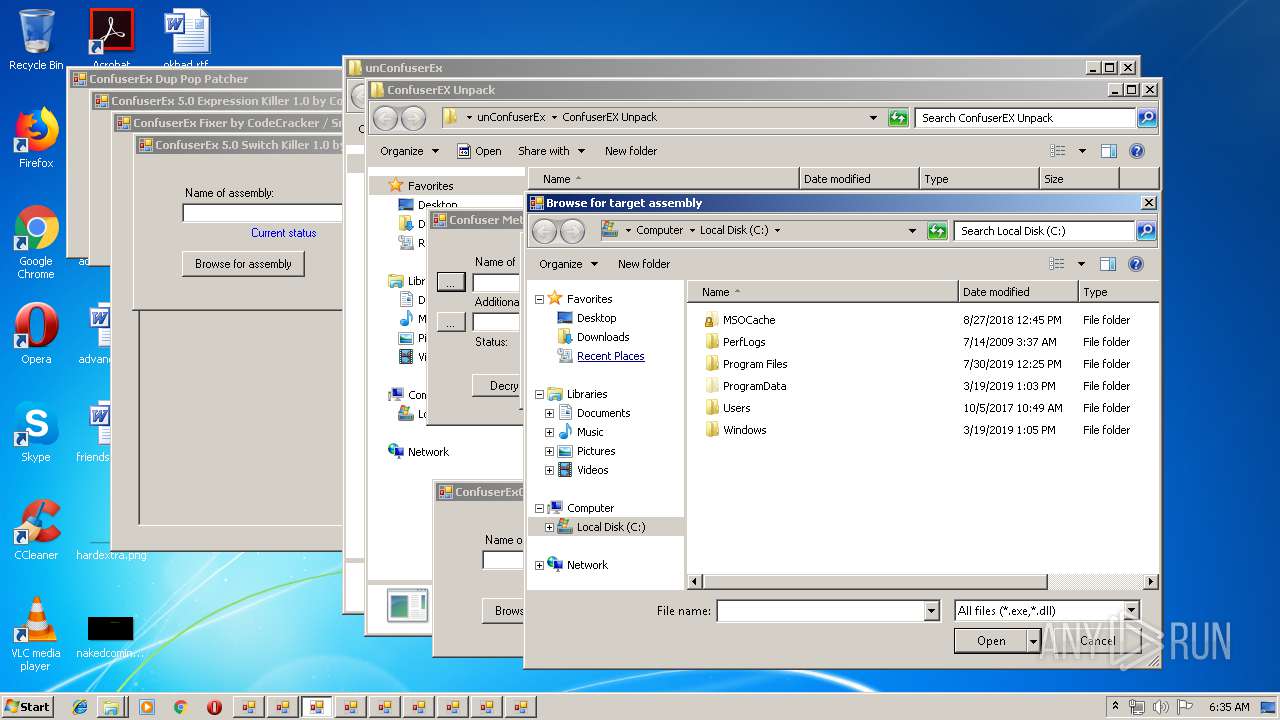Open help in ConfuserEX Unpack window
This screenshot has width=1280, height=720.
pos(1136,151)
